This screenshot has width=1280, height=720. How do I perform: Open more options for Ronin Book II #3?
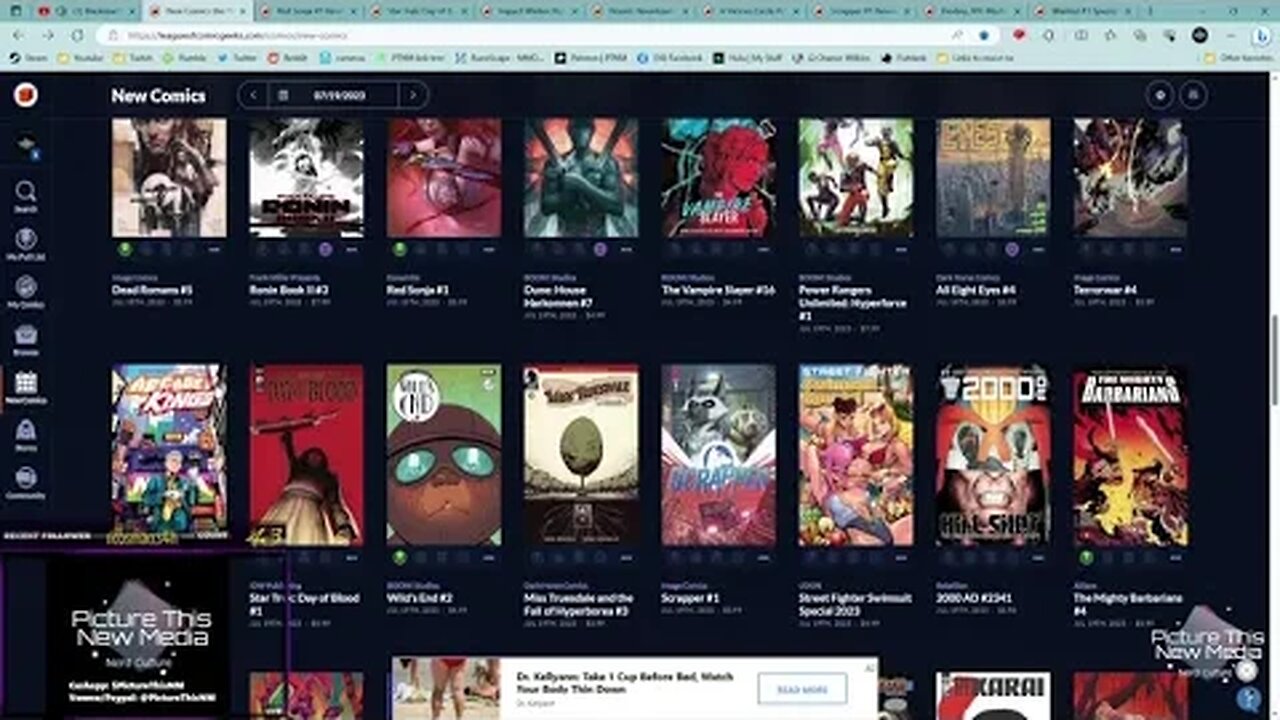[351, 249]
